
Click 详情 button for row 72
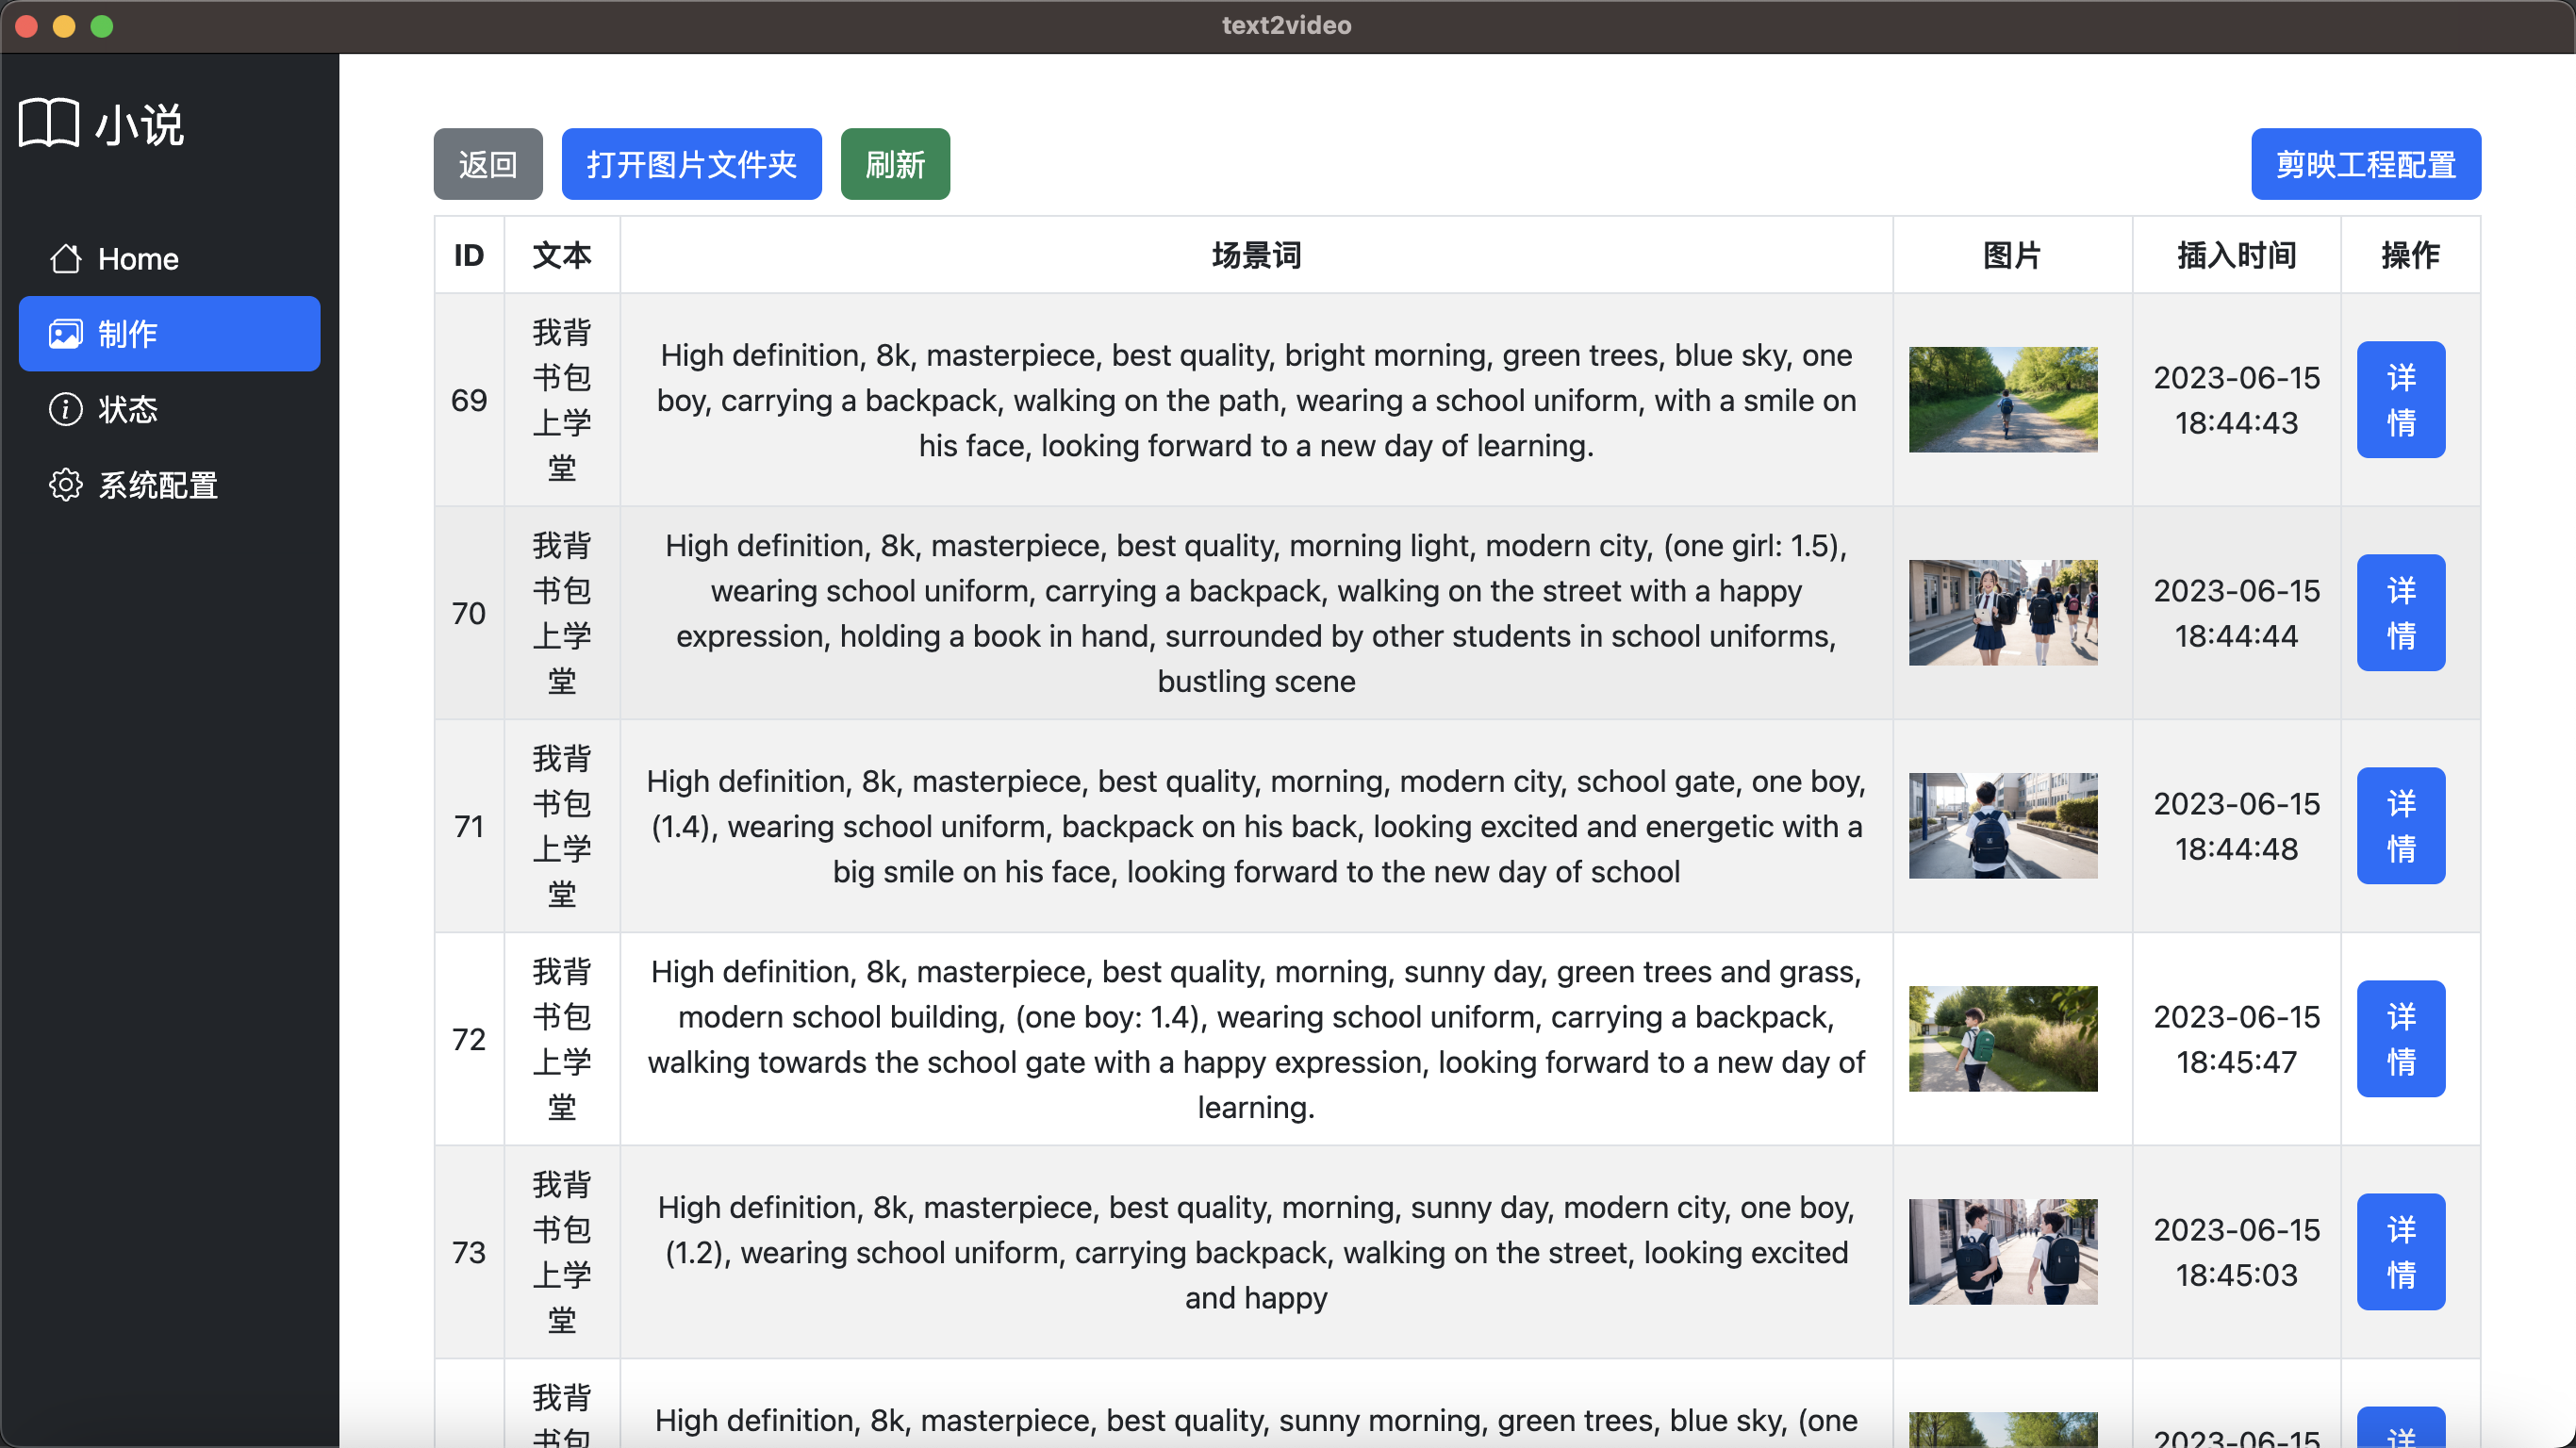coord(2400,1039)
